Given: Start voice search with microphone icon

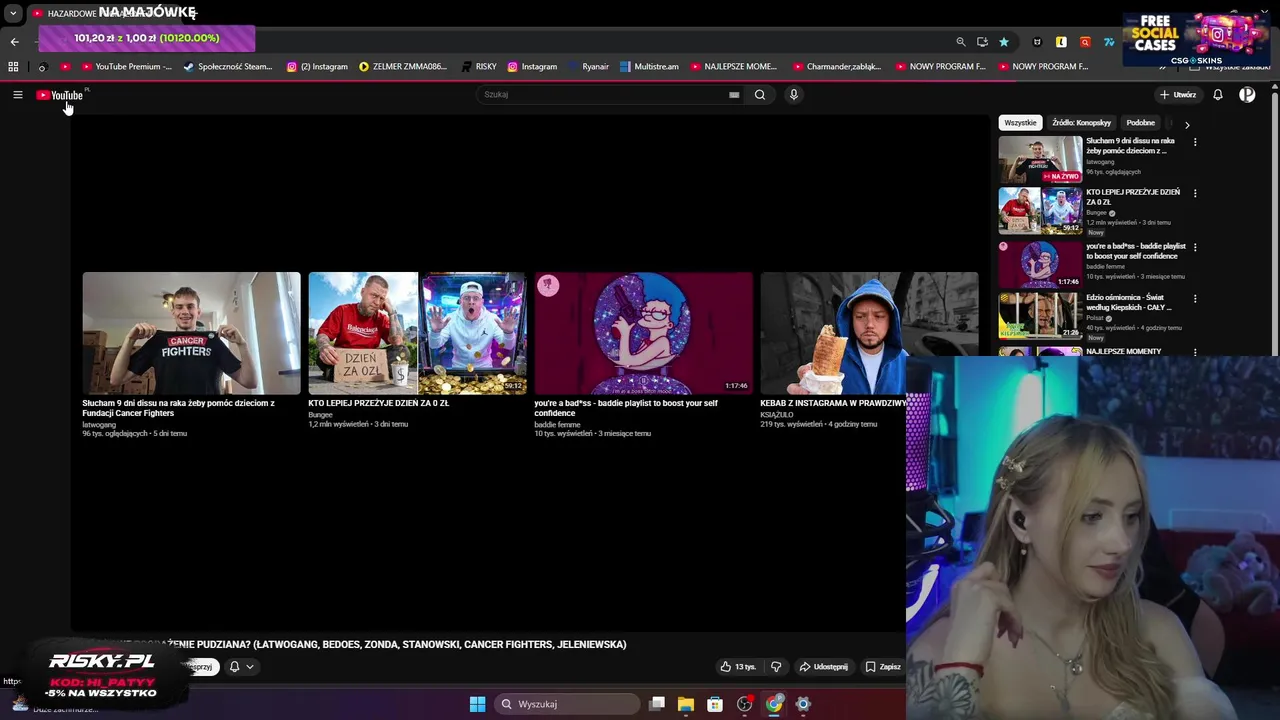Looking at the screenshot, I should pyautogui.click(x=794, y=95).
